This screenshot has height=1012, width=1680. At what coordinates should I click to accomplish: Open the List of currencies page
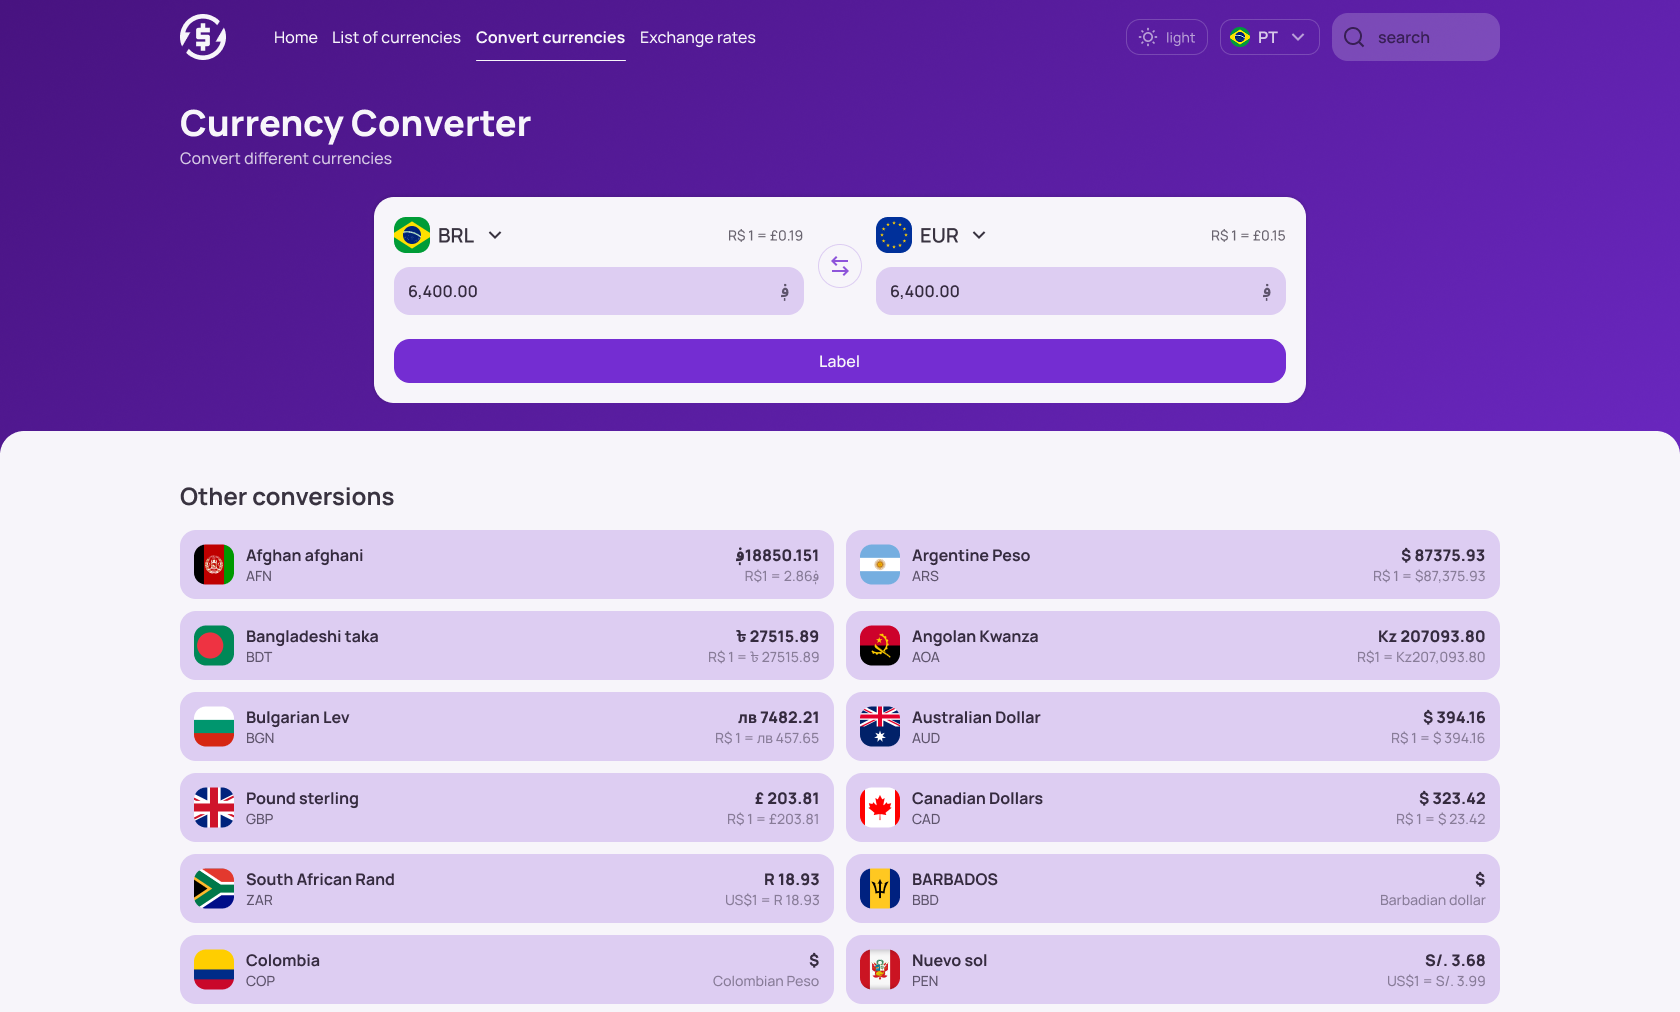pyautogui.click(x=396, y=37)
